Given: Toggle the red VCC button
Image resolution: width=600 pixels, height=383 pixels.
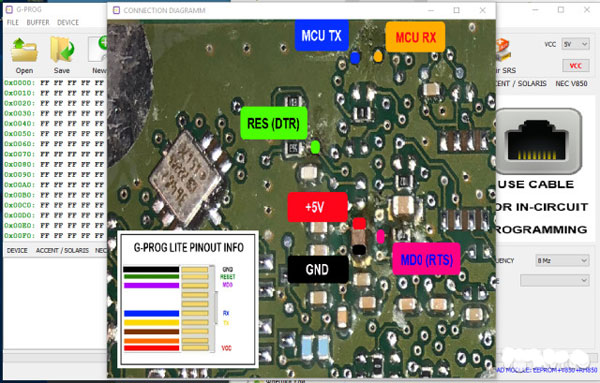Looking at the screenshot, I should 576,66.
